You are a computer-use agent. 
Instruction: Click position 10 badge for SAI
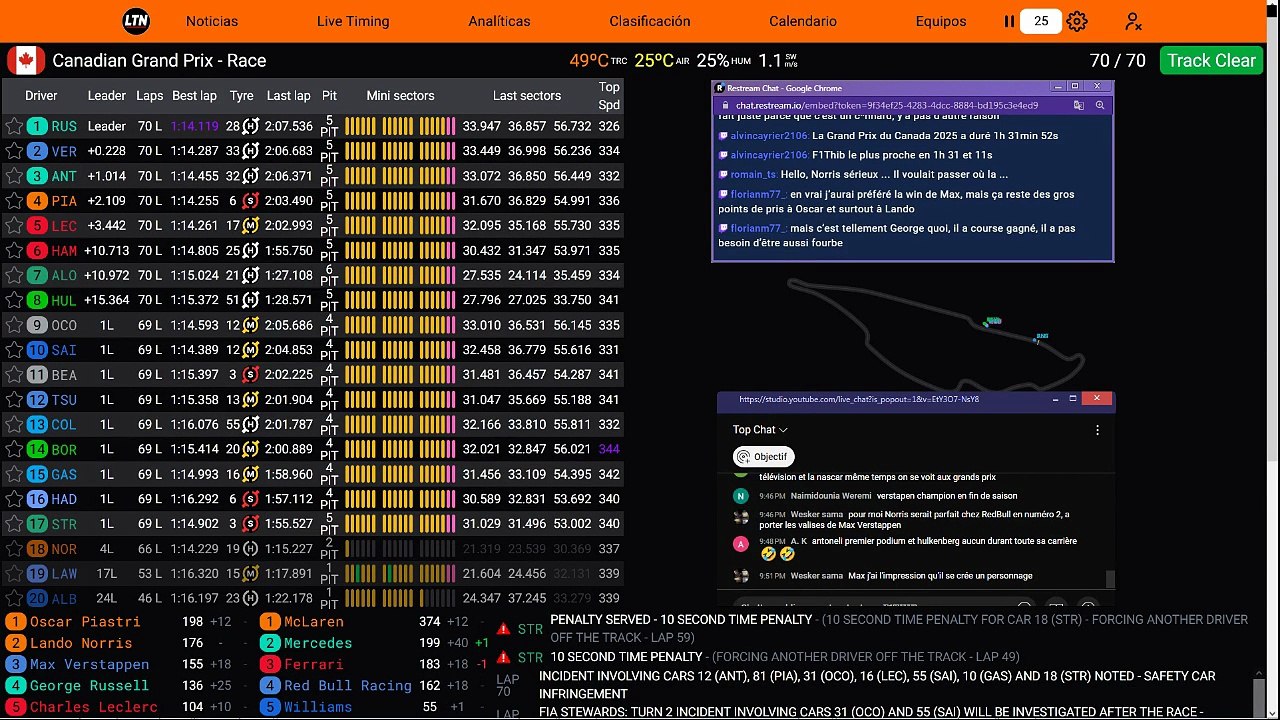point(37,350)
